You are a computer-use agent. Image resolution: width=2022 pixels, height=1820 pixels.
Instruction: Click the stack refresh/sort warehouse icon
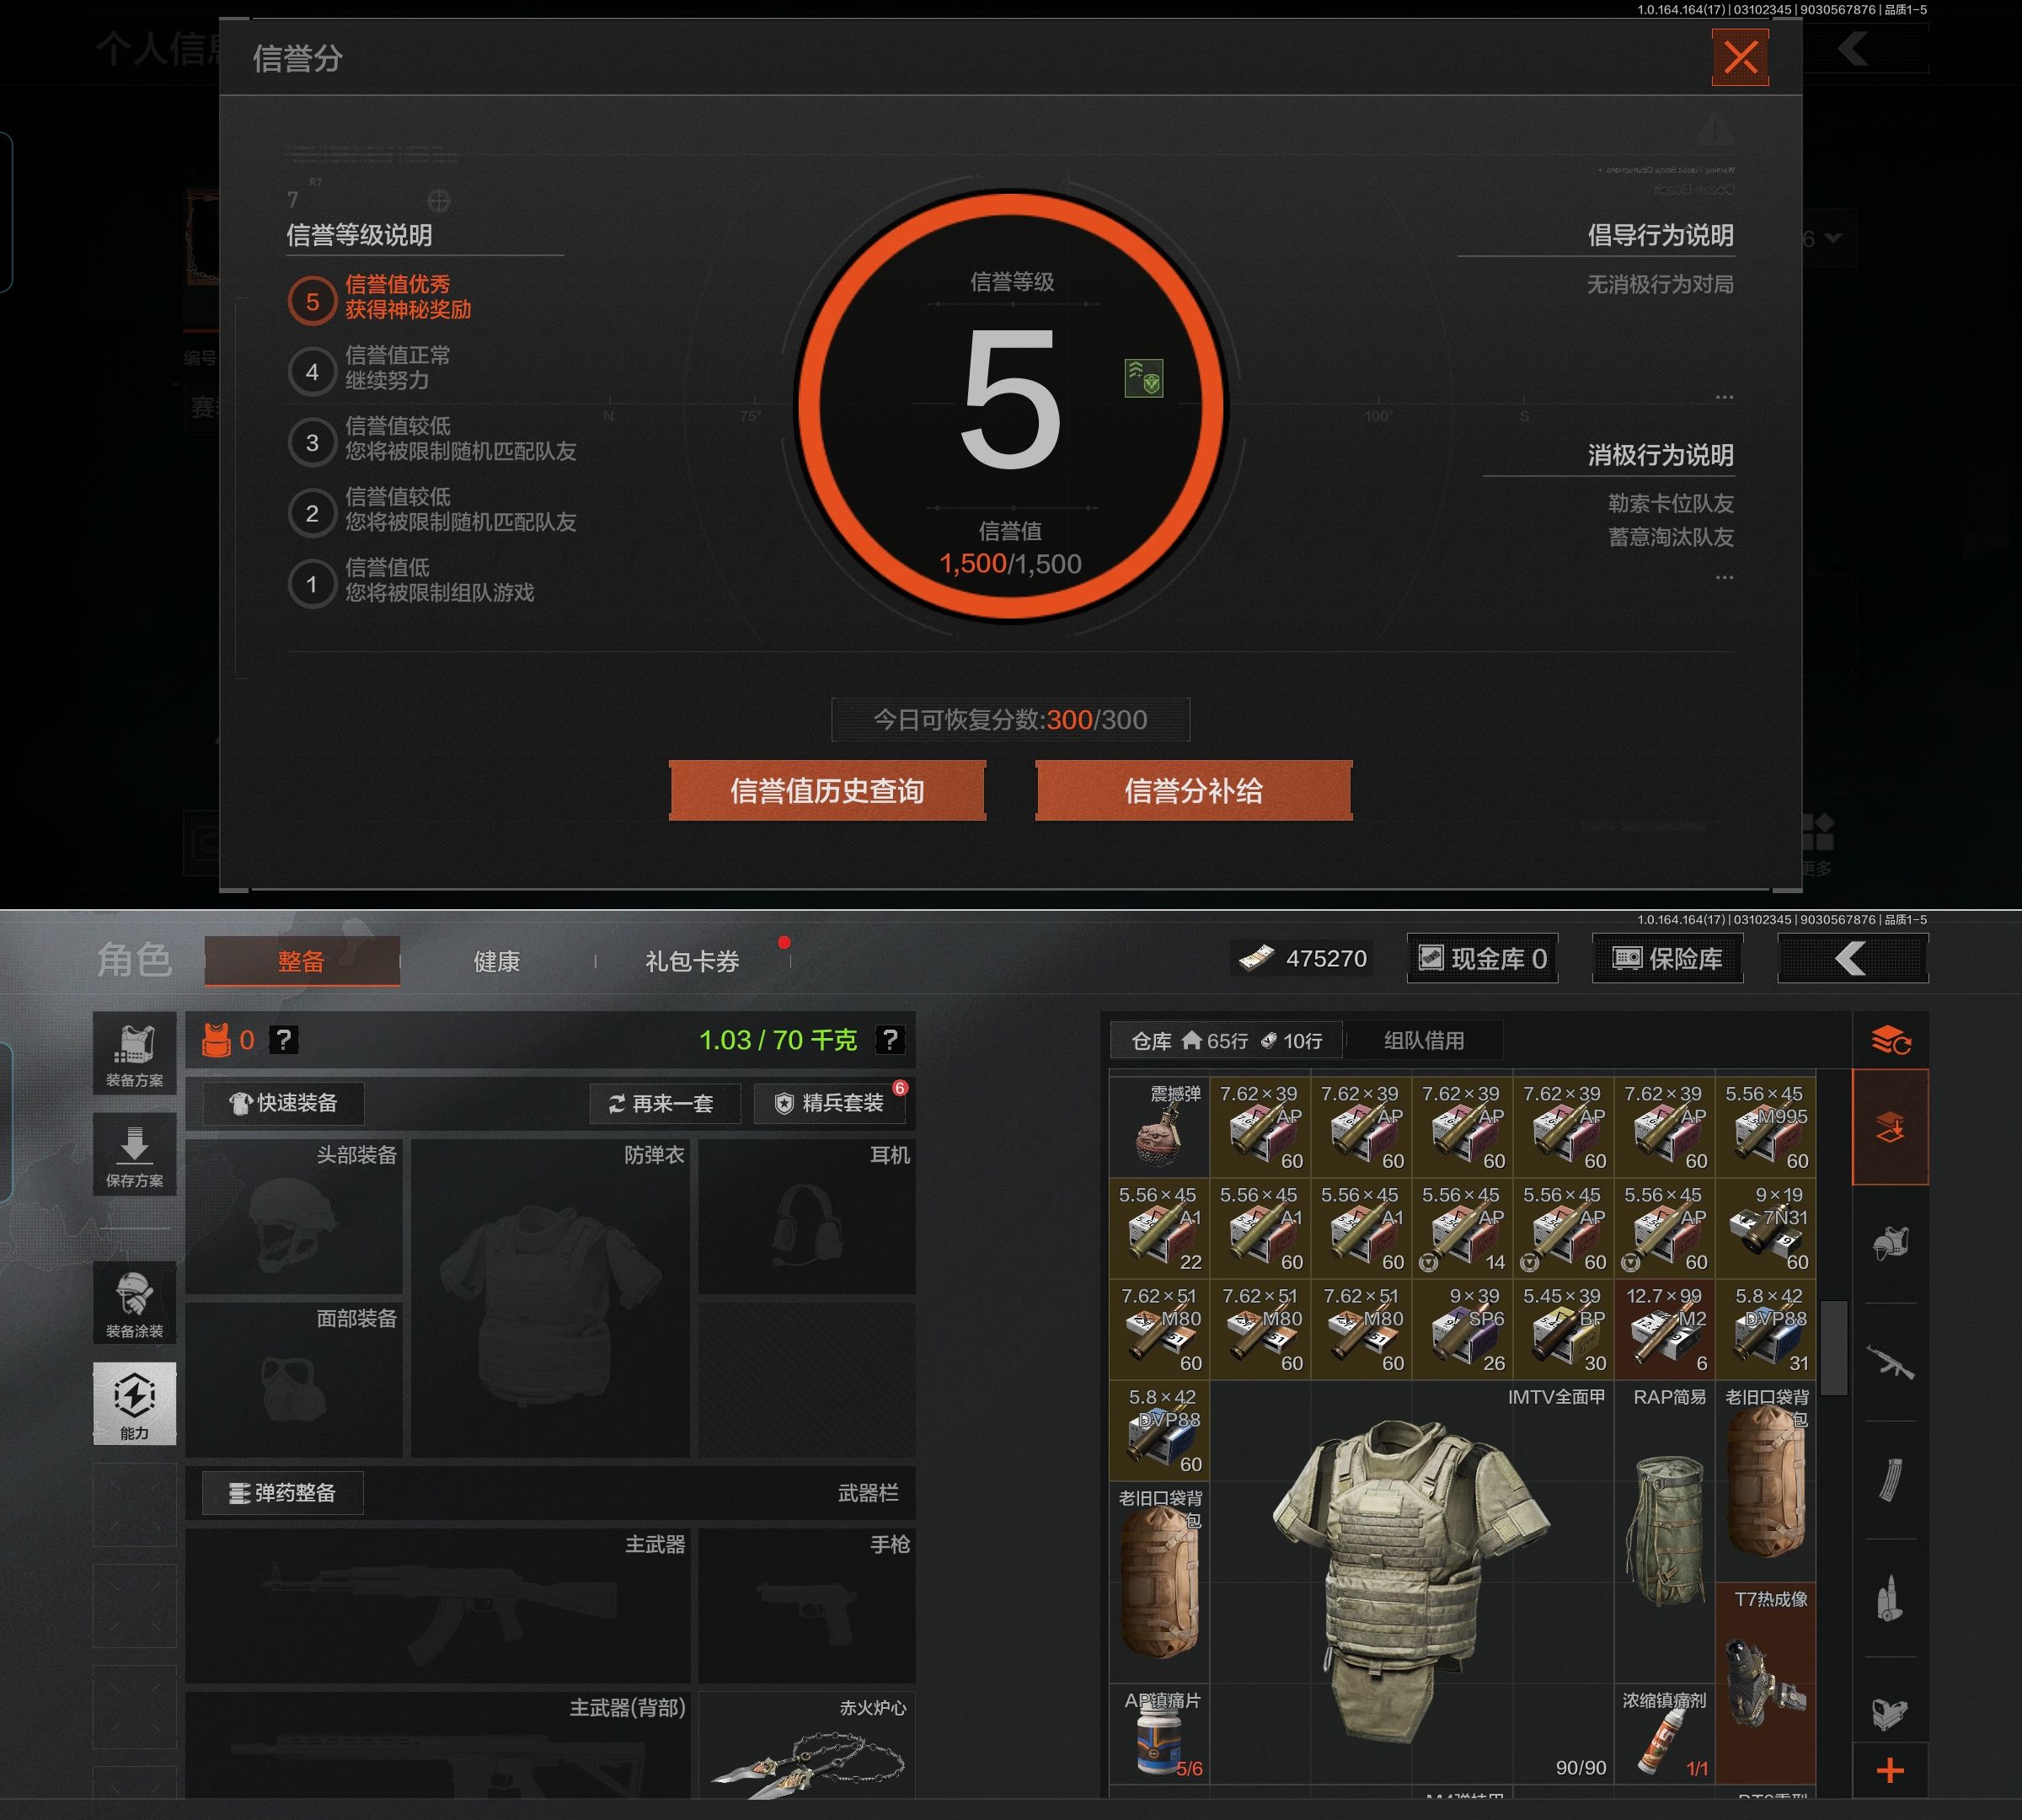click(1890, 1040)
